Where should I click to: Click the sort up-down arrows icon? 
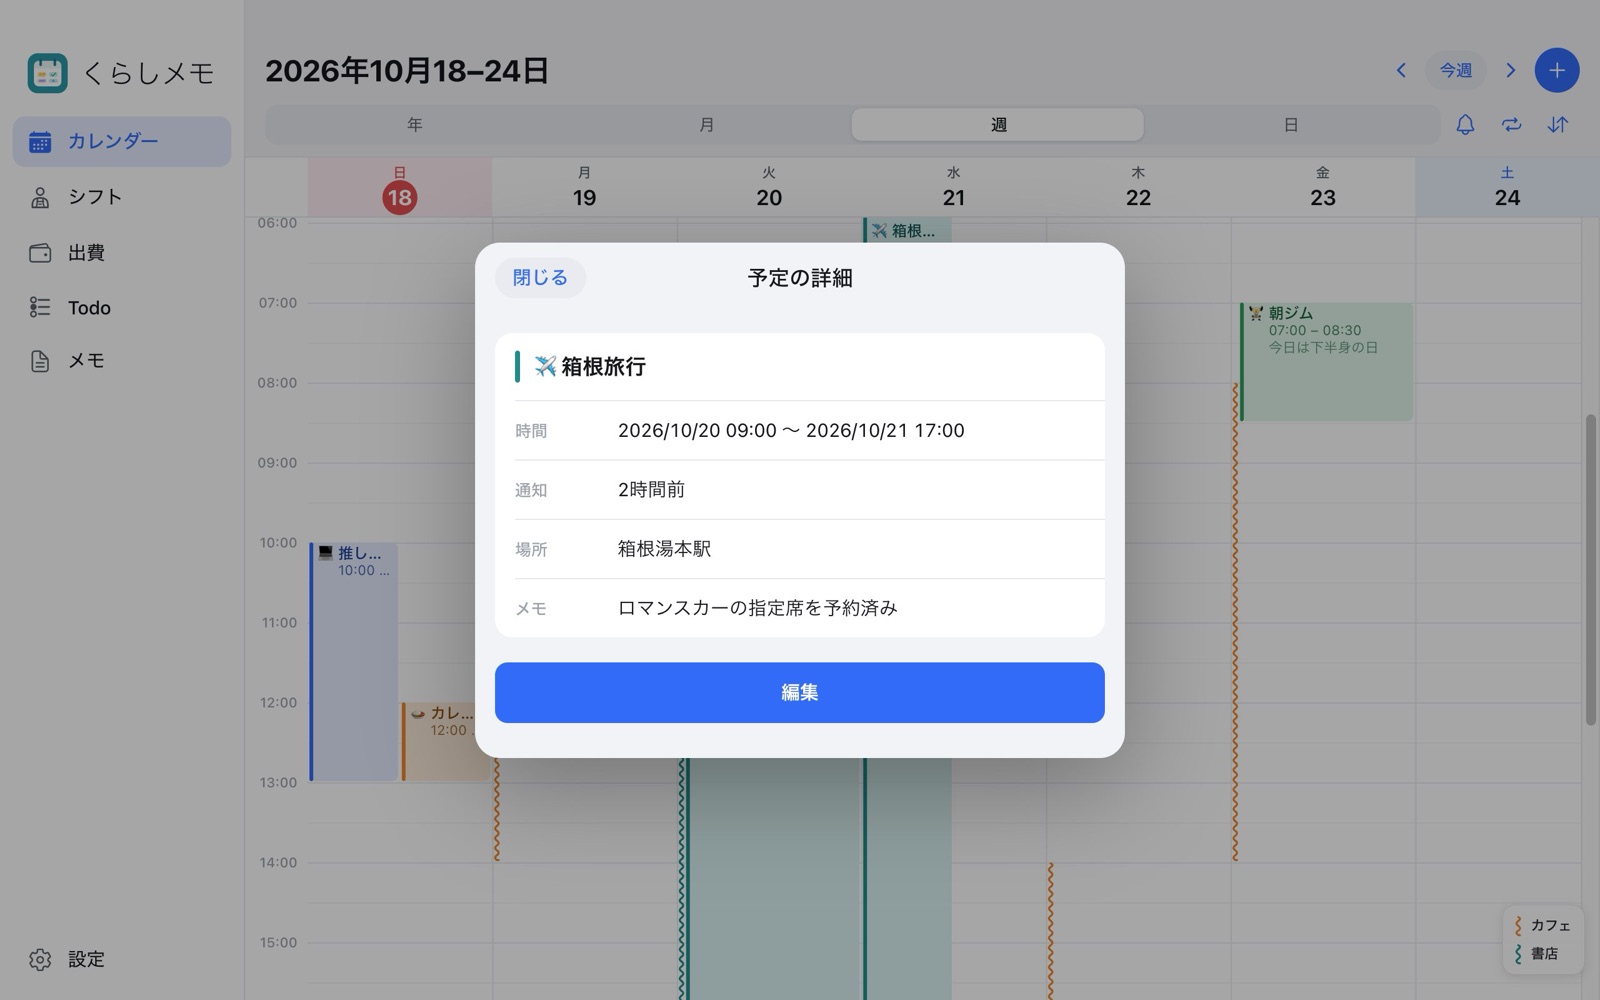[x=1558, y=125]
